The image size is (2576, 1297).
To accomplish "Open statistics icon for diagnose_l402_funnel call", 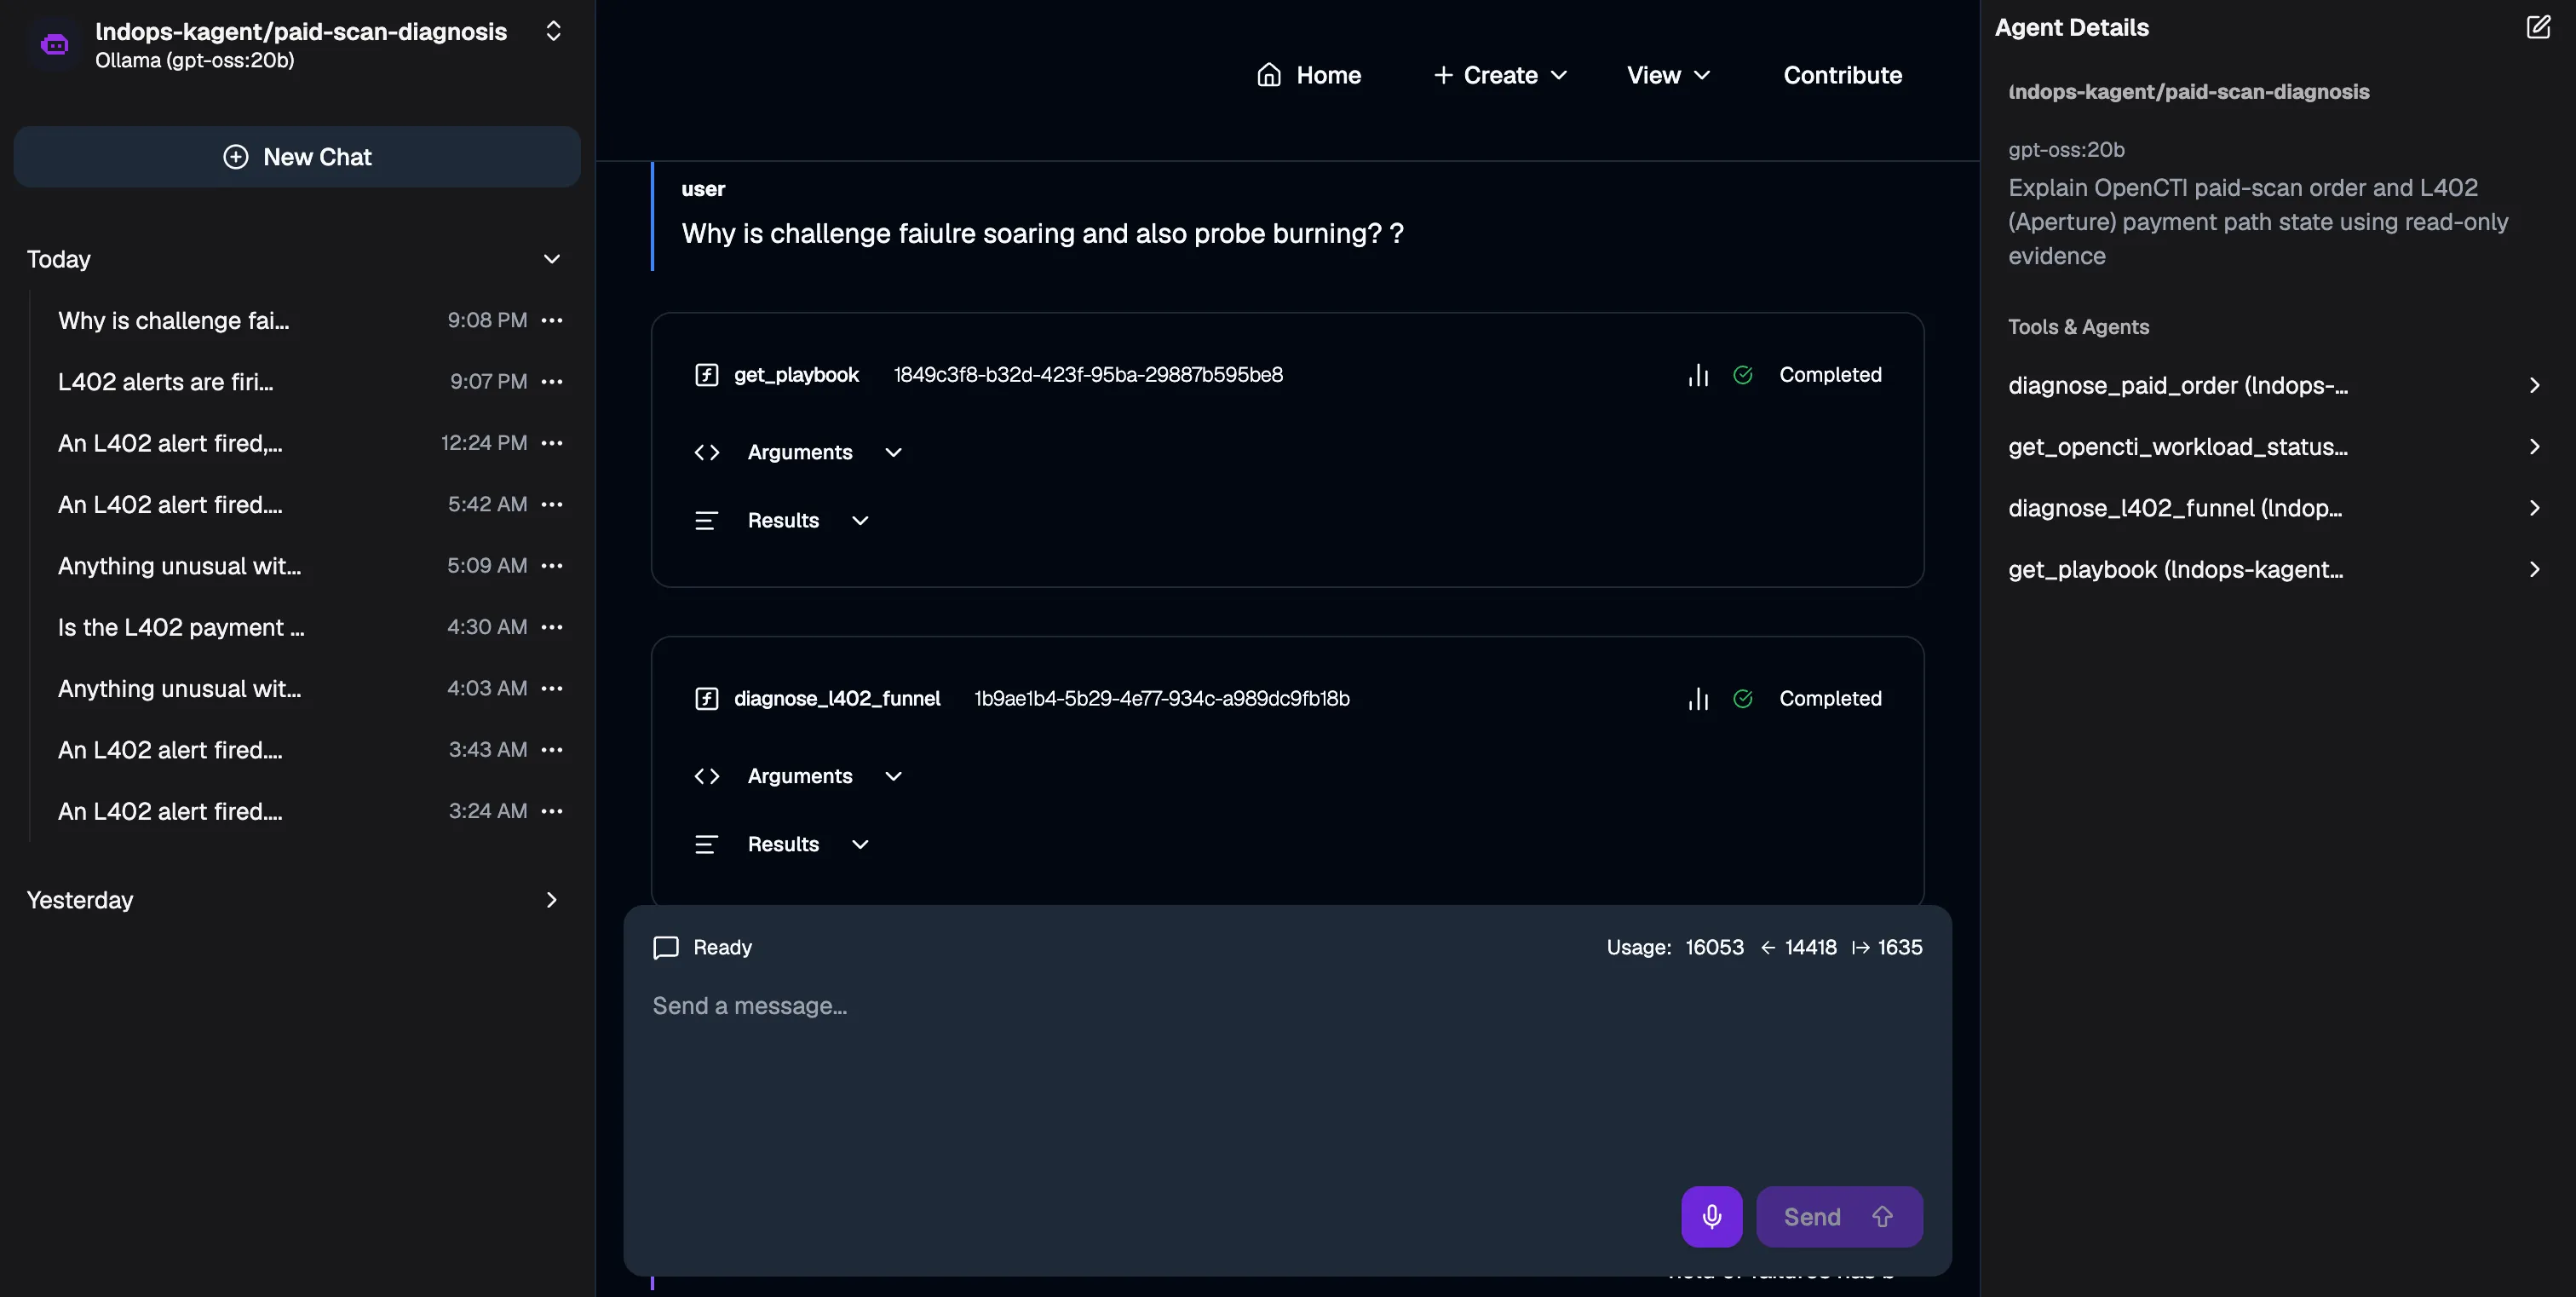I will pyautogui.click(x=1698, y=699).
